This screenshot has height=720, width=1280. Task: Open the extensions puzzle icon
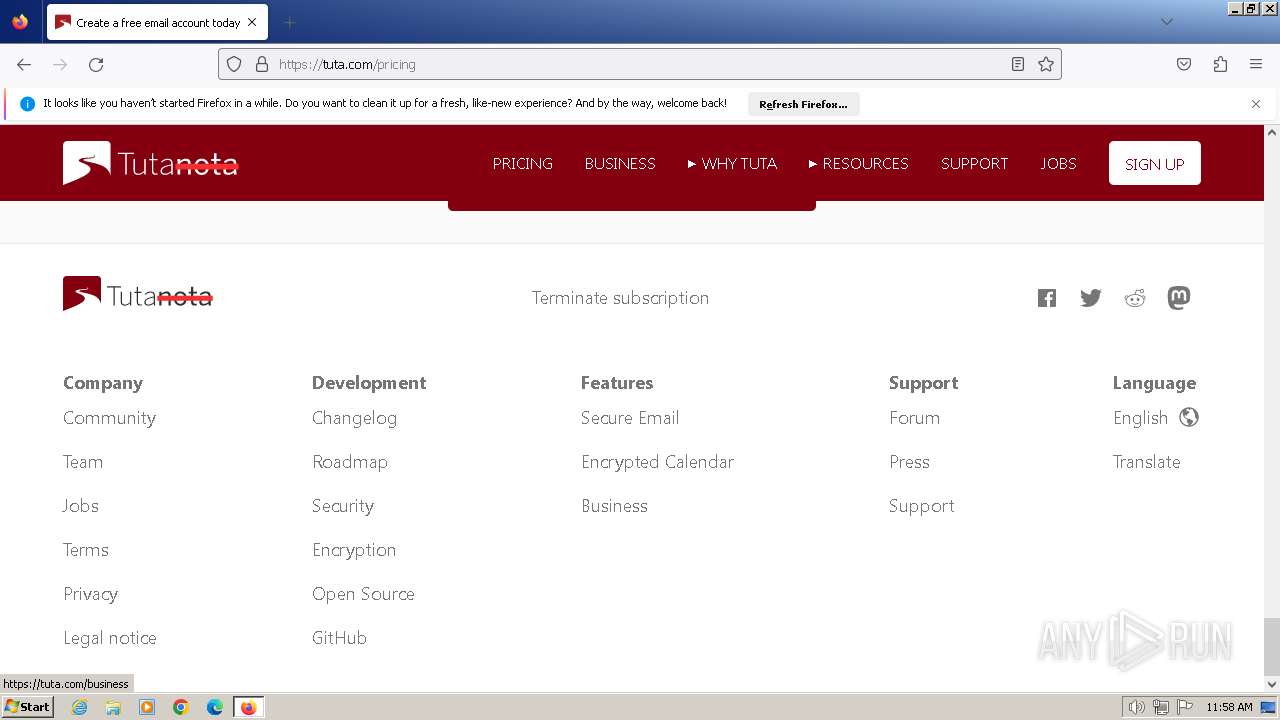[1220, 64]
